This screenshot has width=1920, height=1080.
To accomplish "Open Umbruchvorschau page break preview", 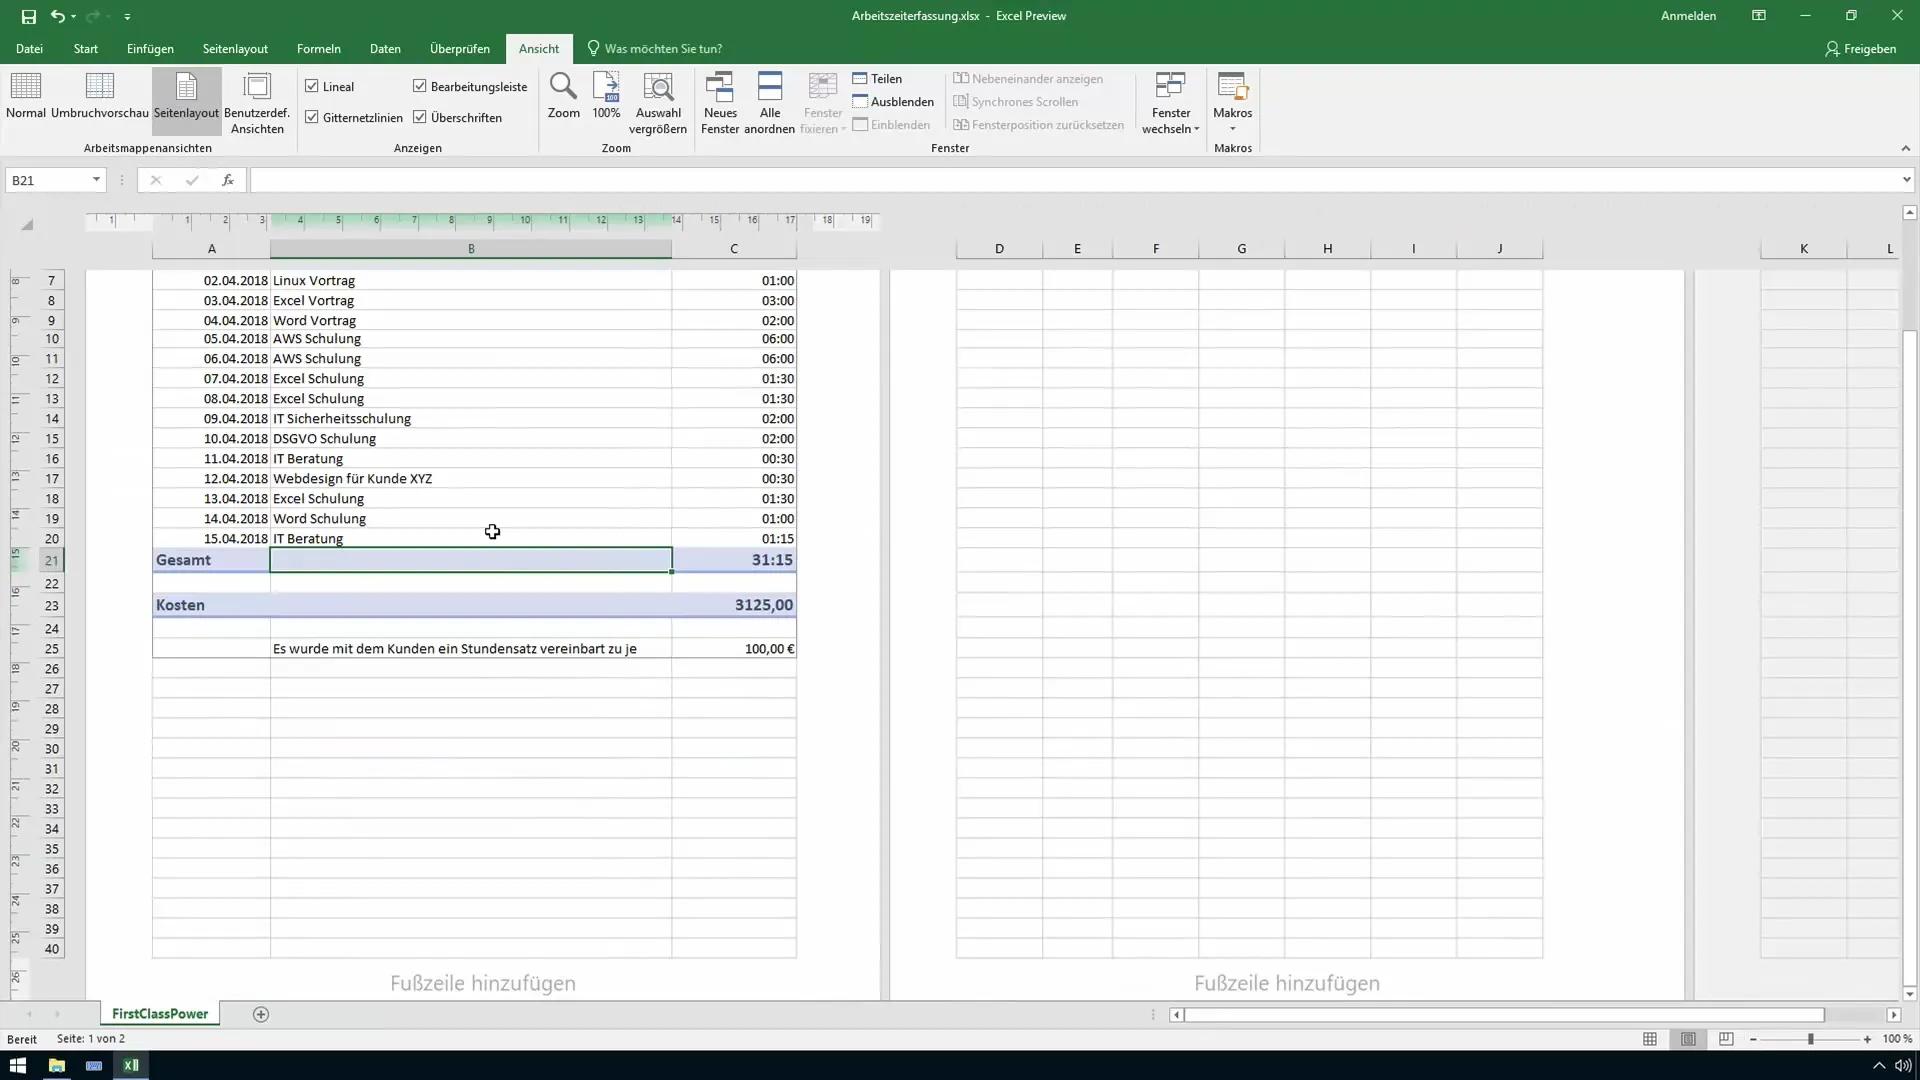I will coord(100,97).
